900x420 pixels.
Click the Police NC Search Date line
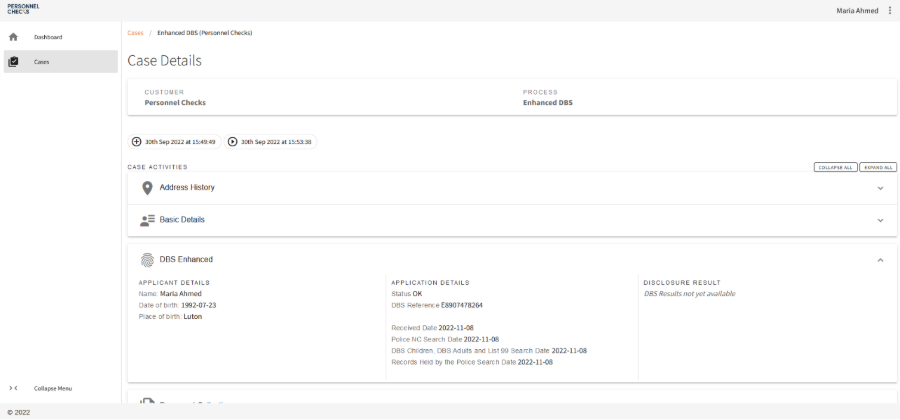coord(445,340)
